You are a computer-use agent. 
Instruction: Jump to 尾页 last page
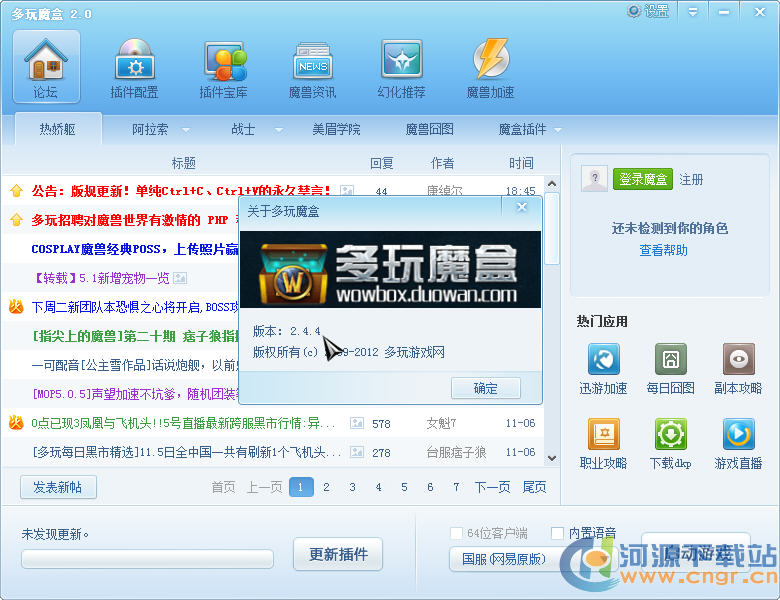click(534, 487)
